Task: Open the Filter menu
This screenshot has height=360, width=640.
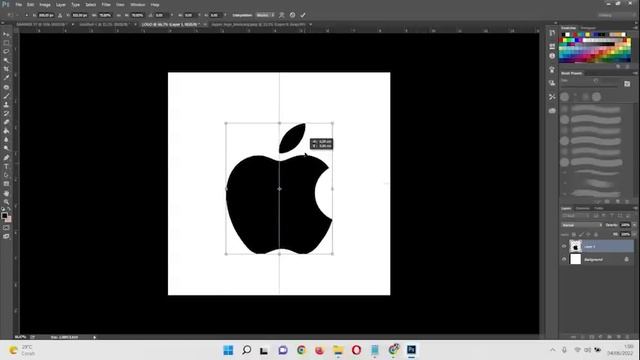Action: point(106,4)
